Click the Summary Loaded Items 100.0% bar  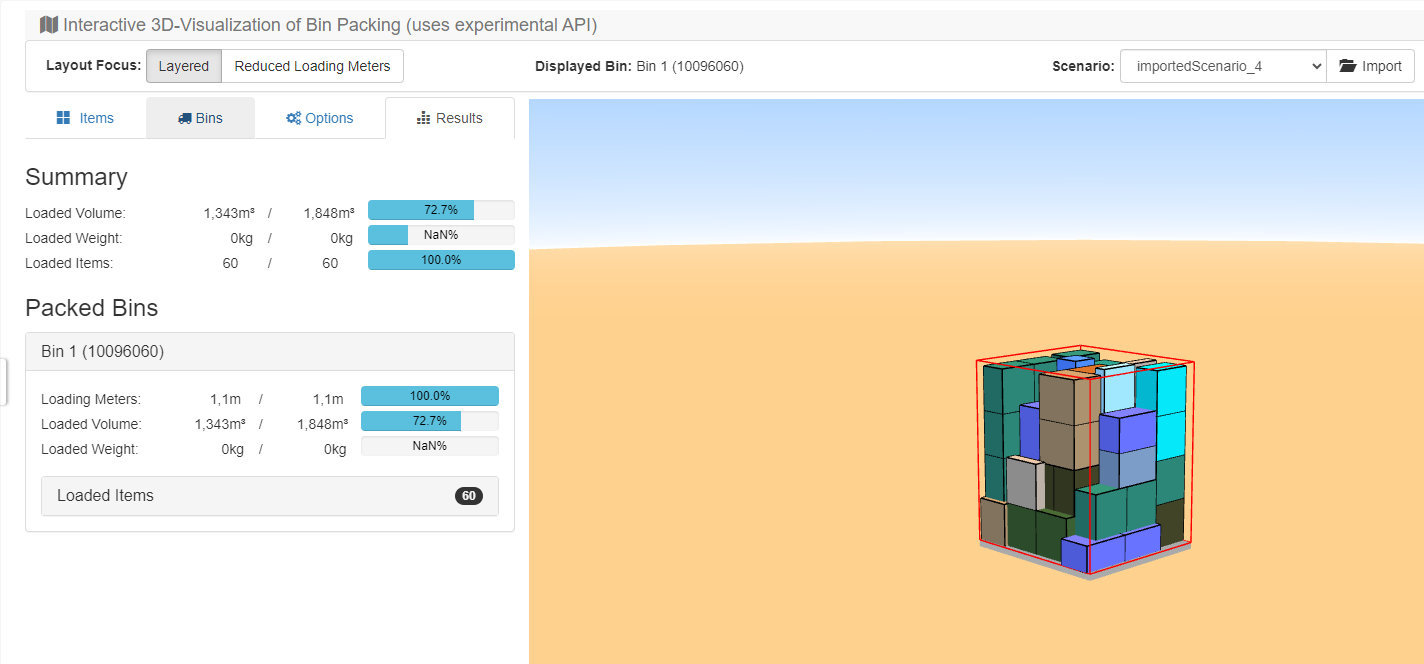[440, 260]
